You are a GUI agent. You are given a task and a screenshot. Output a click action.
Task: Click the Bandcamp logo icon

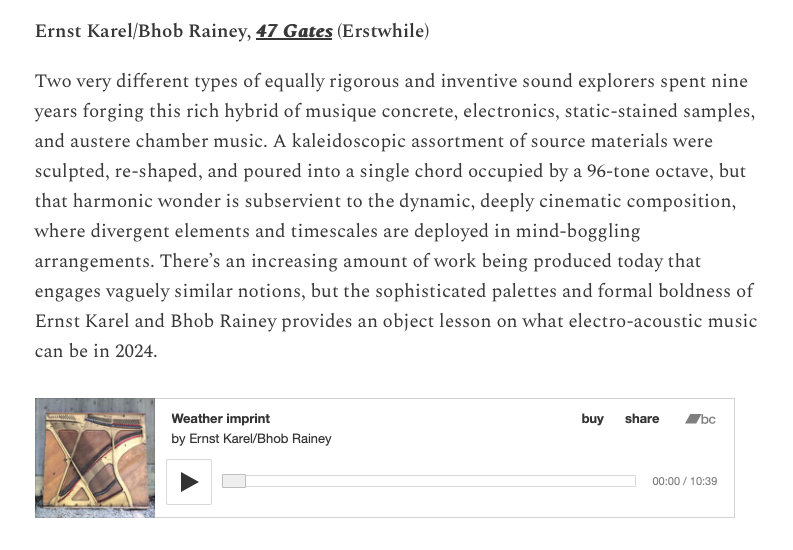coord(700,419)
